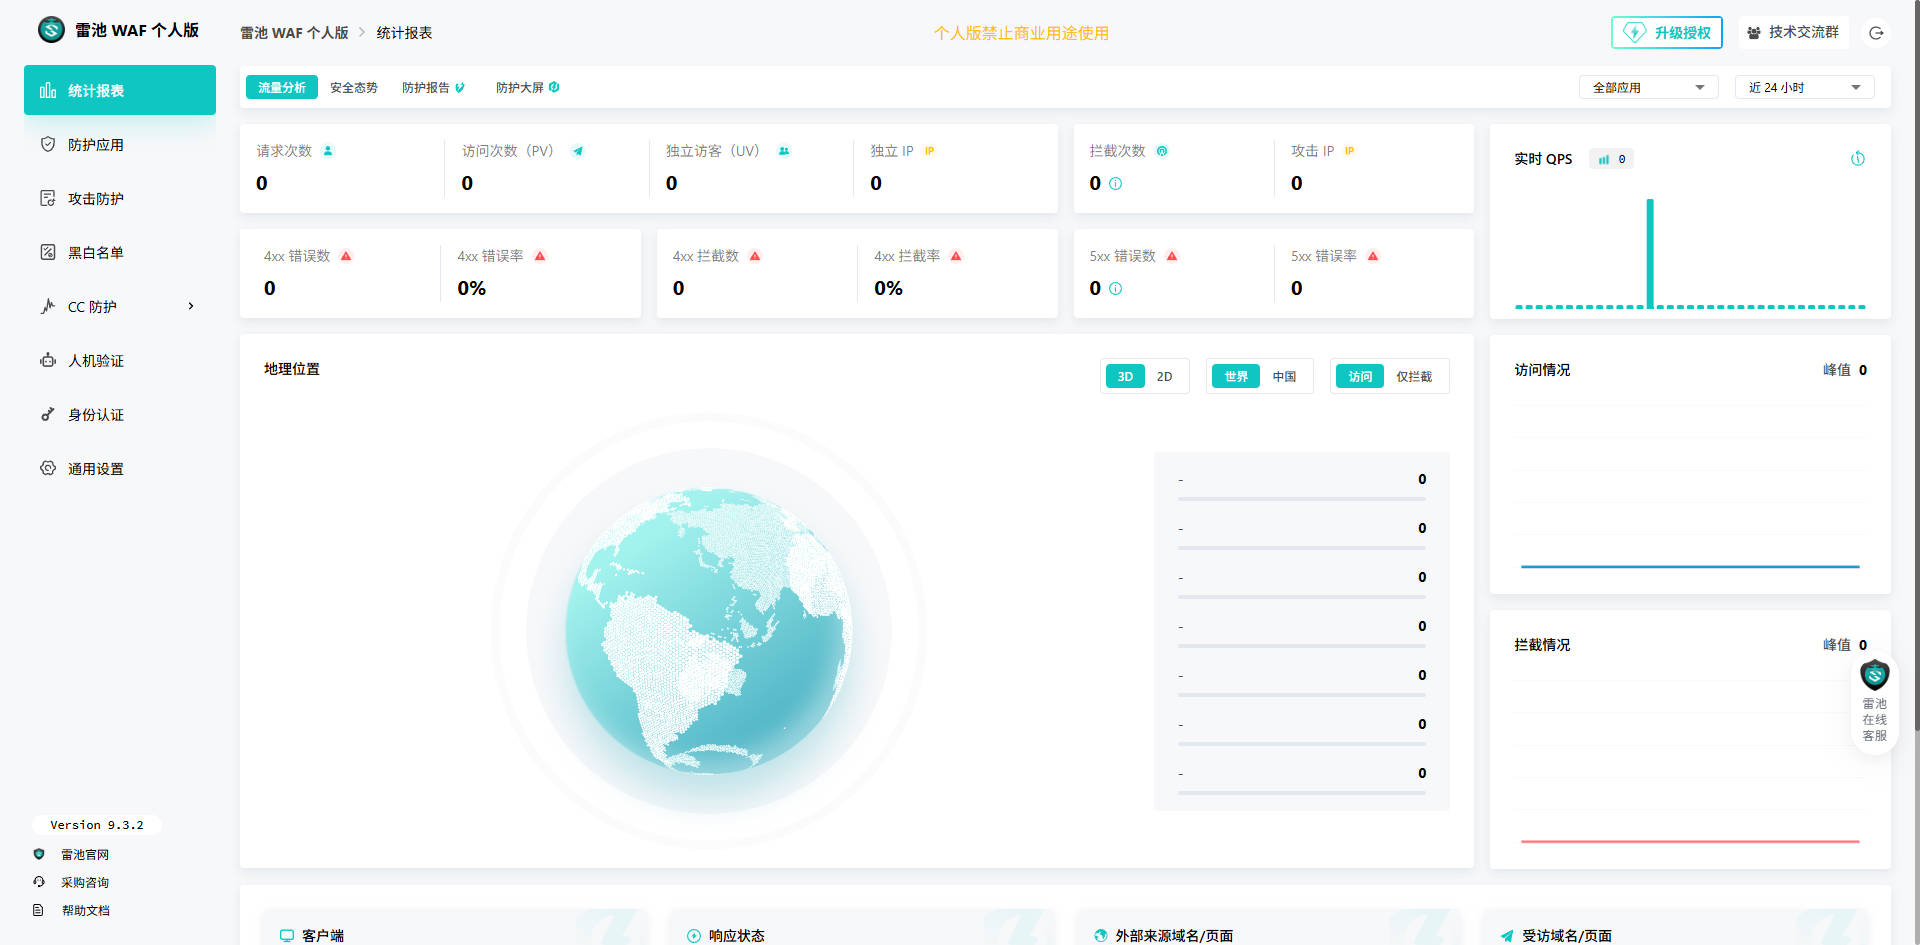Click the gear icon beside 通用设置
This screenshot has height=945, width=1920.
coord(48,468)
